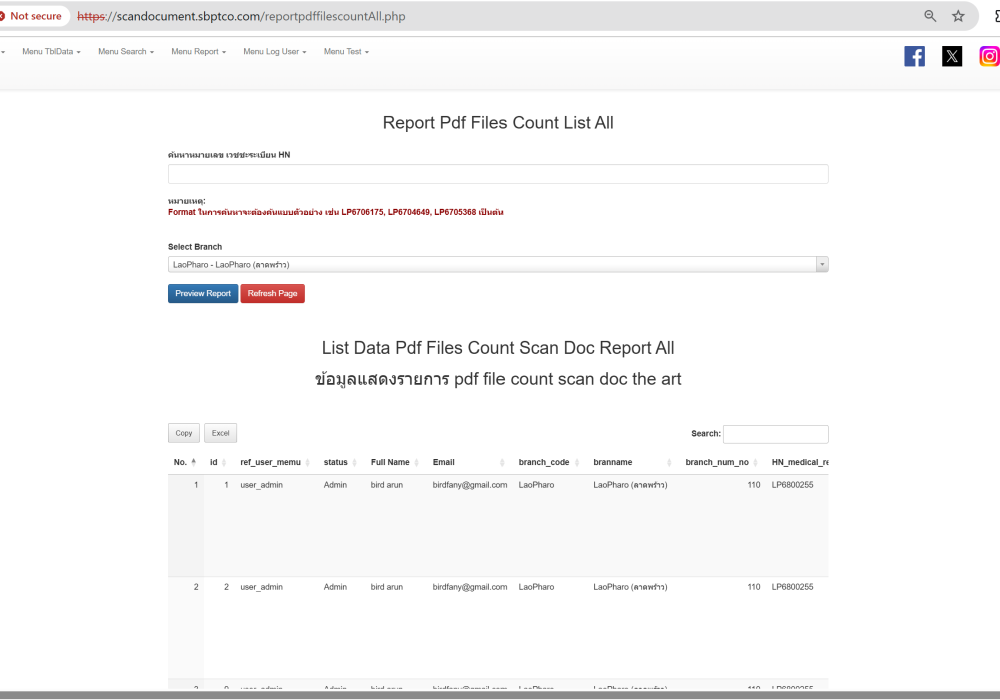This screenshot has width=1000, height=700.
Task: Open the Select Branch dropdown
Action: pyautogui.click(x=498, y=265)
